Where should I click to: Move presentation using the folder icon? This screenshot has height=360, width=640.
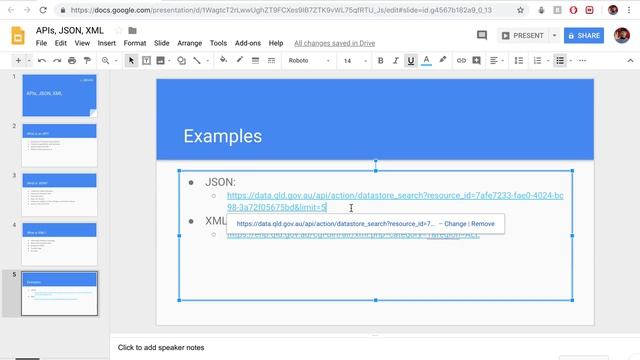[132, 30]
